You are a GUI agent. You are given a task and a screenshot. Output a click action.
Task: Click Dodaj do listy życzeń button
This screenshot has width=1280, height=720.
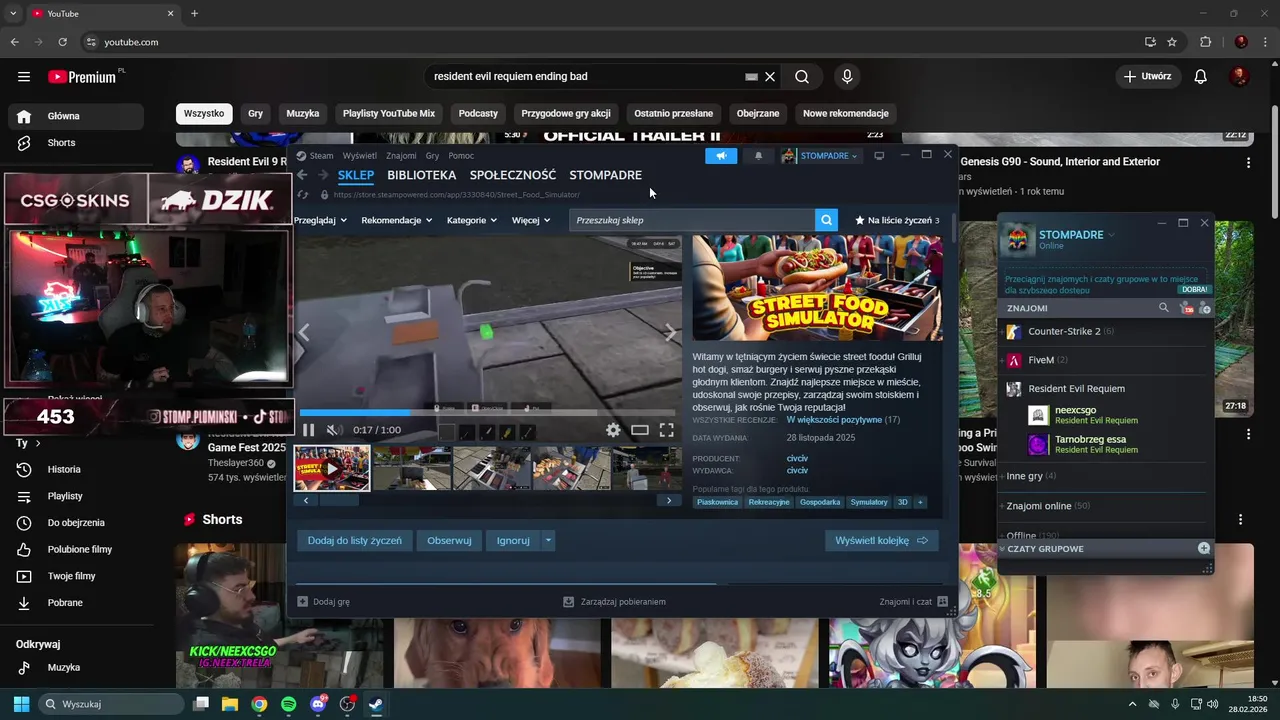pyautogui.click(x=354, y=540)
